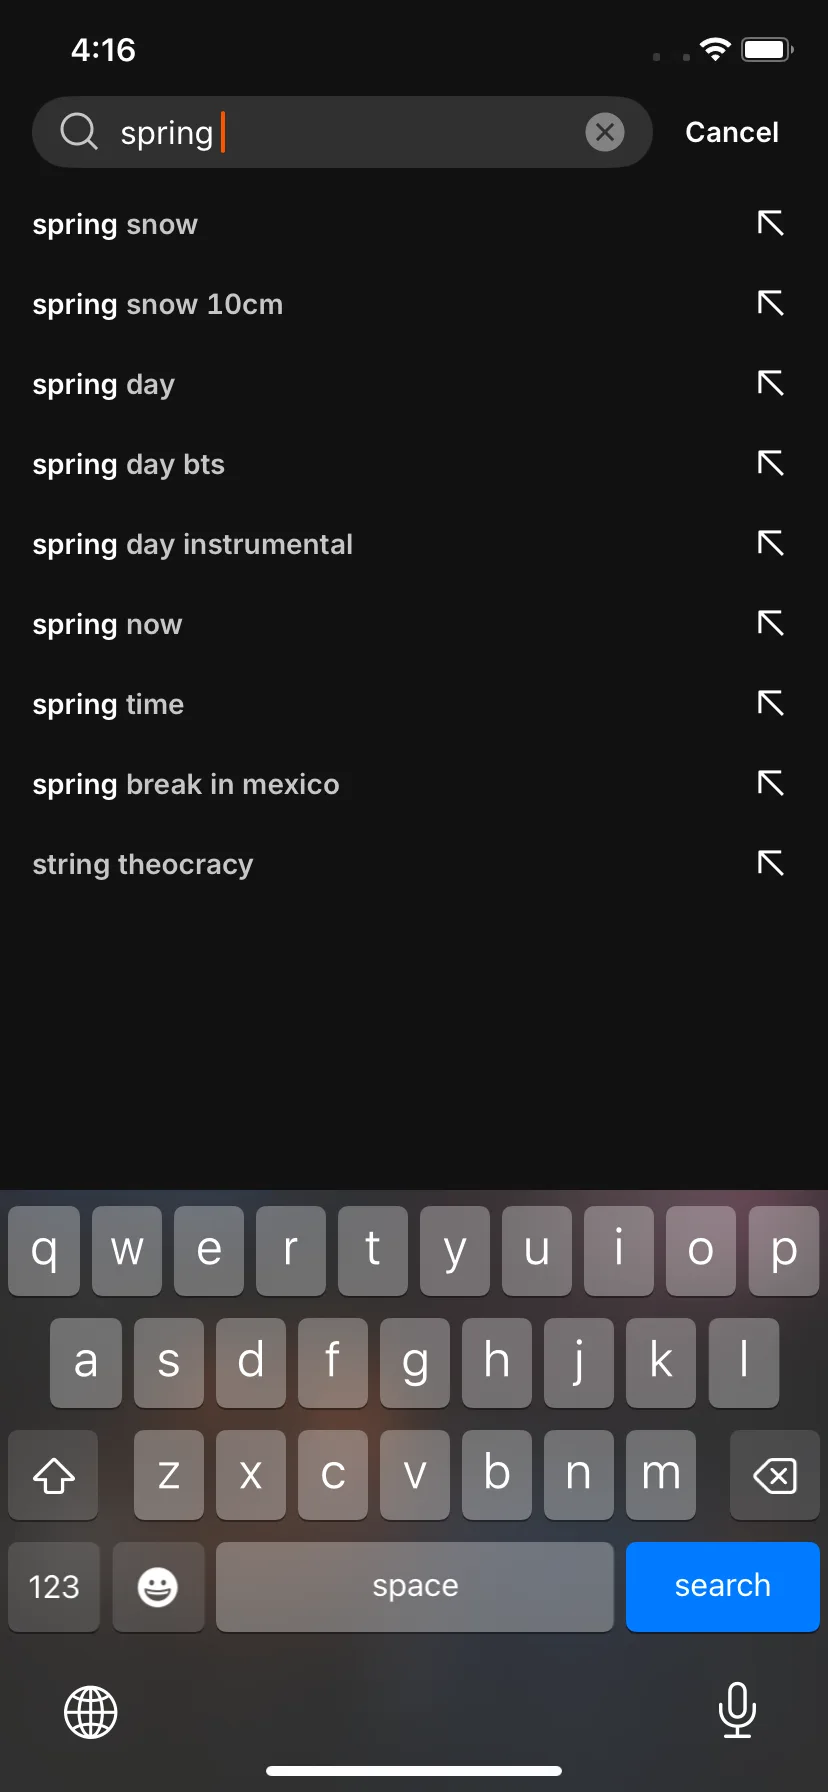Image resolution: width=828 pixels, height=1792 pixels.
Task: Choose the spring snow 10cm suggestion
Action: (x=414, y=304)
